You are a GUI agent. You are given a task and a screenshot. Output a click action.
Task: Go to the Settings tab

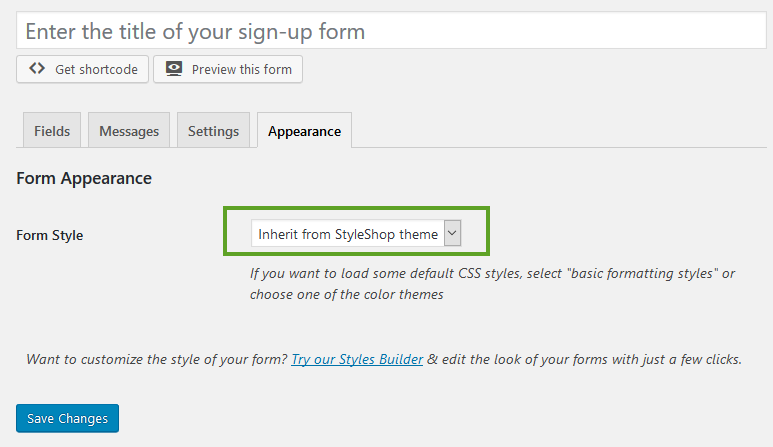[x=213, y=131]
